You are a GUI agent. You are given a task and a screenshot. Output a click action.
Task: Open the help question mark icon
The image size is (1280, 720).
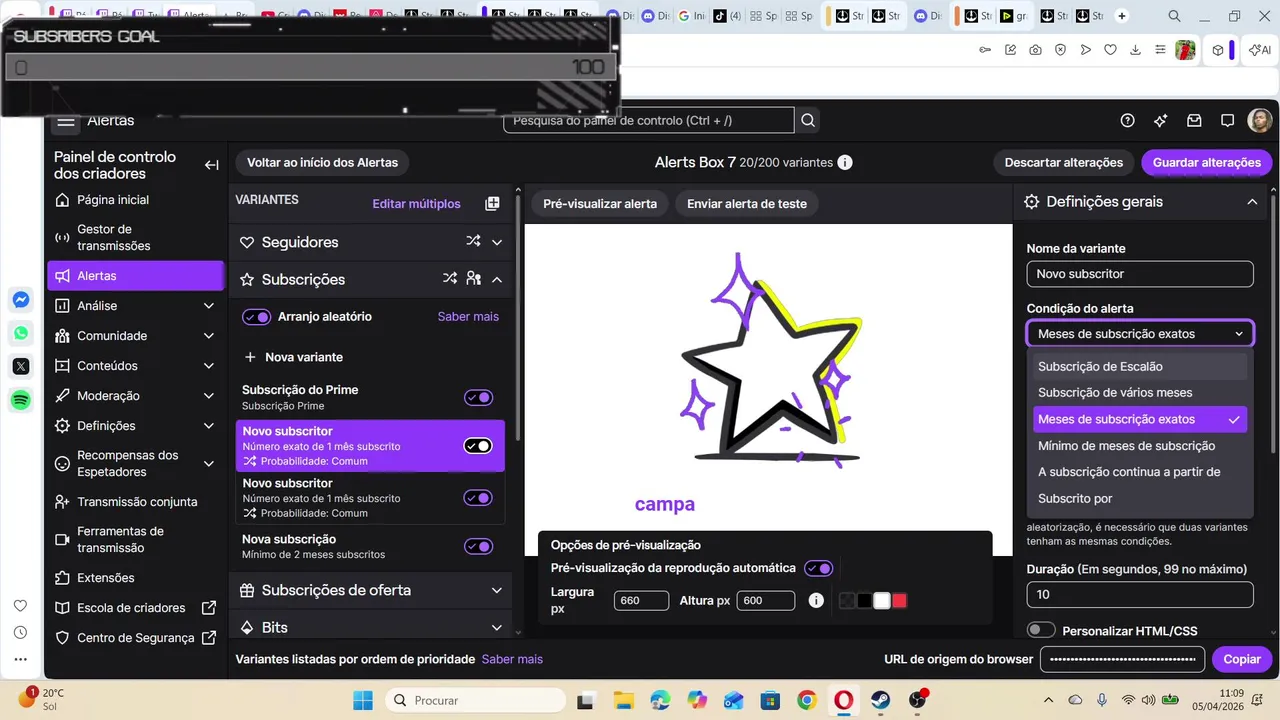tap(1128, 120)
